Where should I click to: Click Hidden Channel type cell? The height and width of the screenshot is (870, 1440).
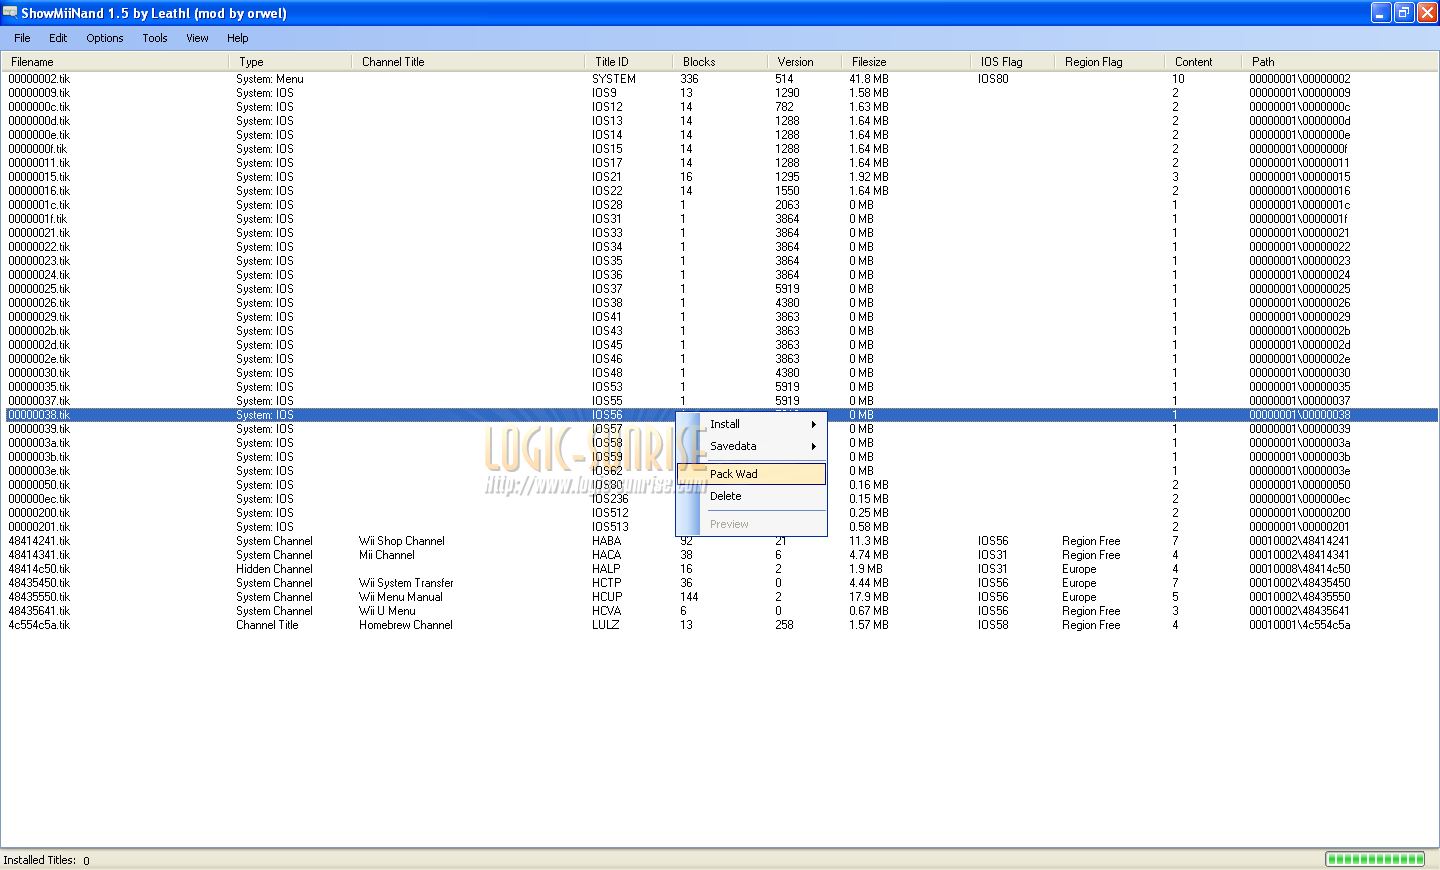274,569
